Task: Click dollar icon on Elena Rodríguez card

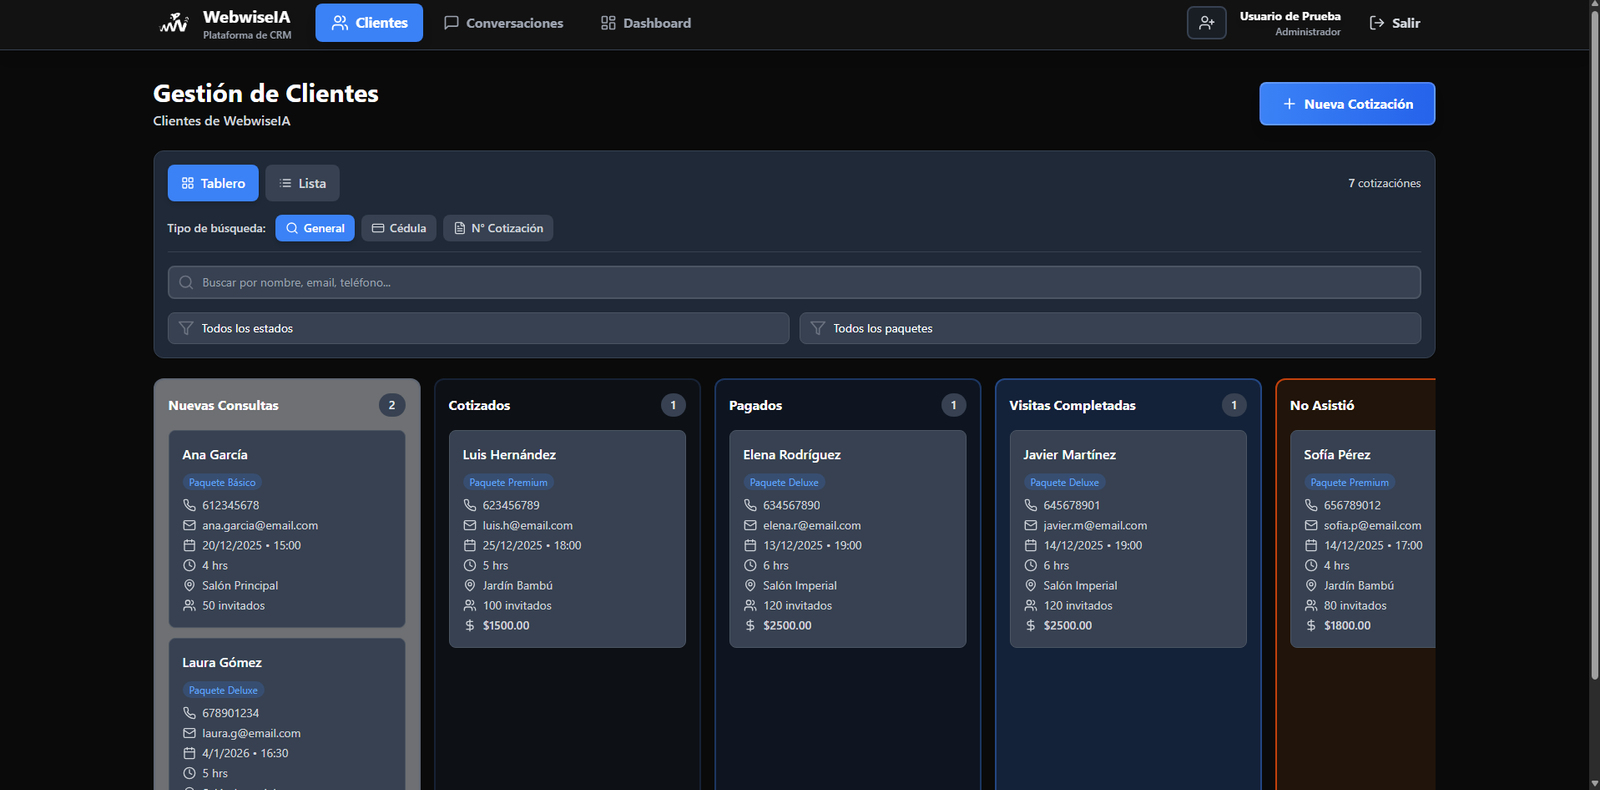Action: 750,625
